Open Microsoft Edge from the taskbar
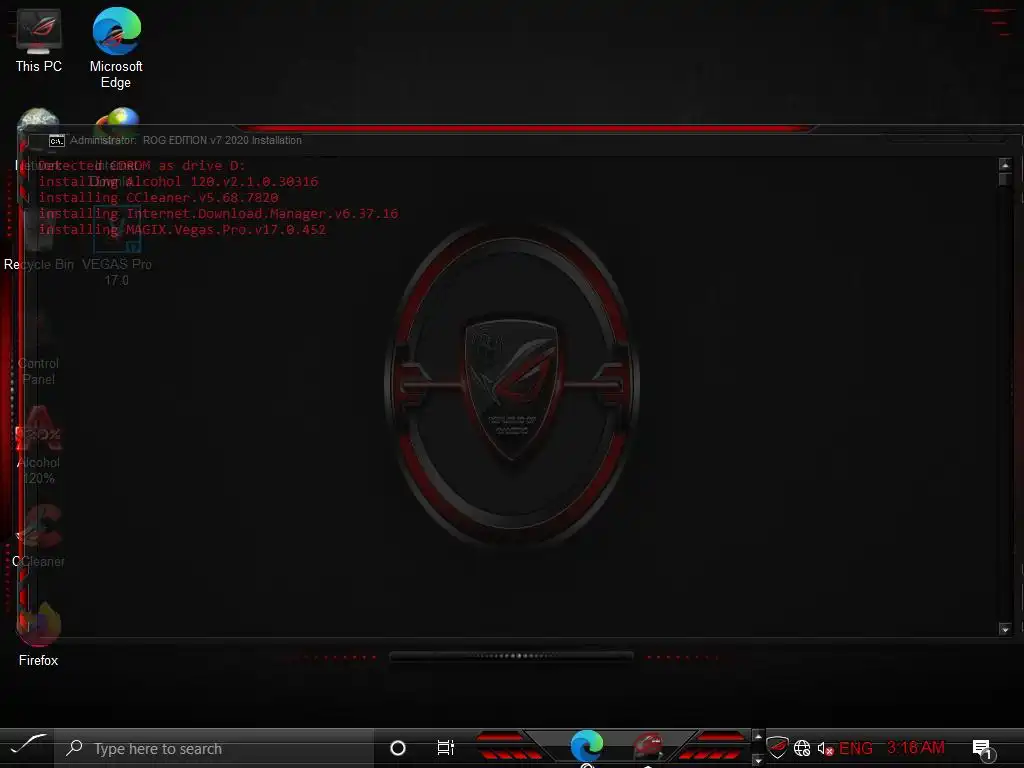Viewport: 1024px width, 768px height. tap(586, 746)
